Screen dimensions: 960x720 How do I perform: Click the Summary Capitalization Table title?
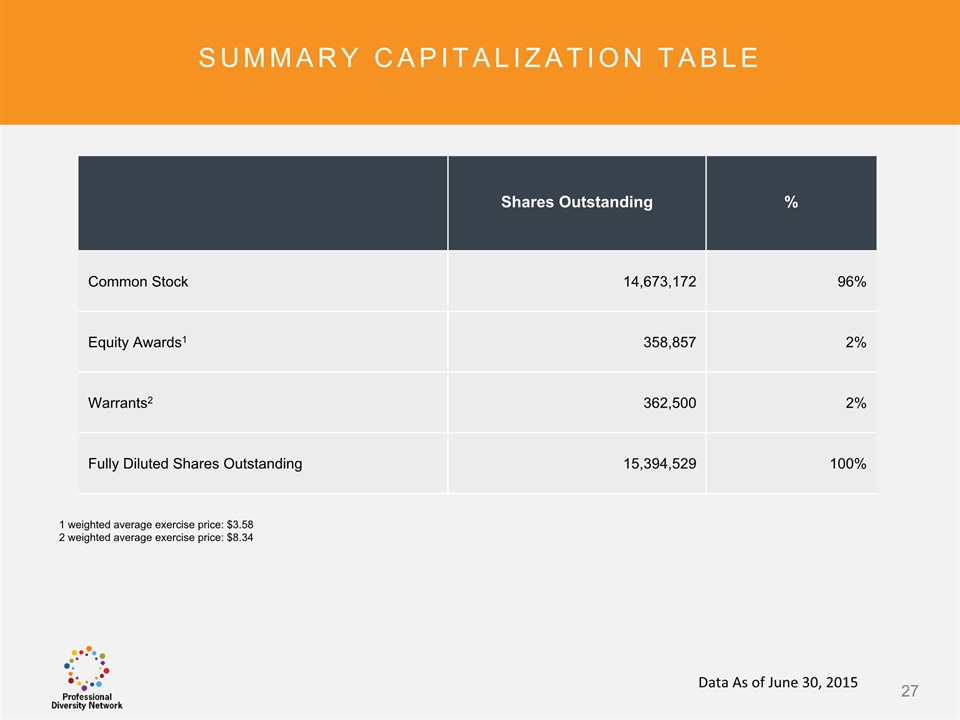click(479, 58)
